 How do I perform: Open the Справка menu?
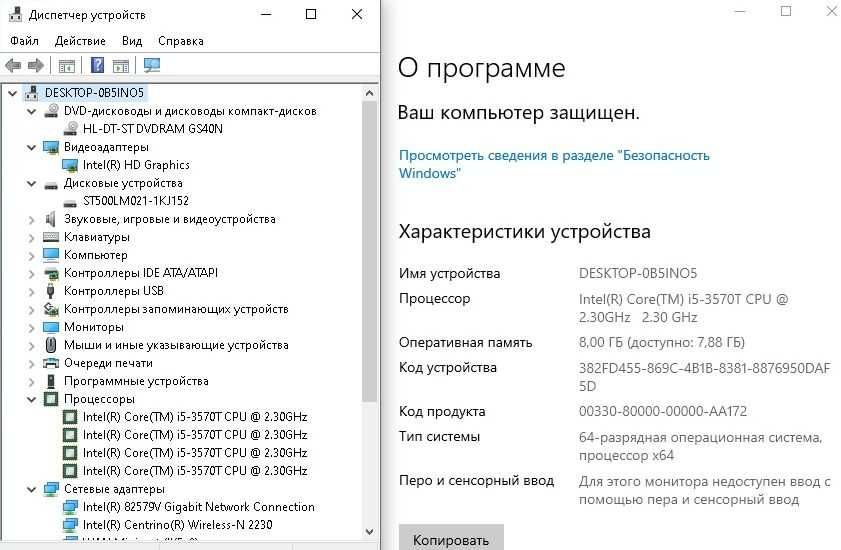click(181, 41)
